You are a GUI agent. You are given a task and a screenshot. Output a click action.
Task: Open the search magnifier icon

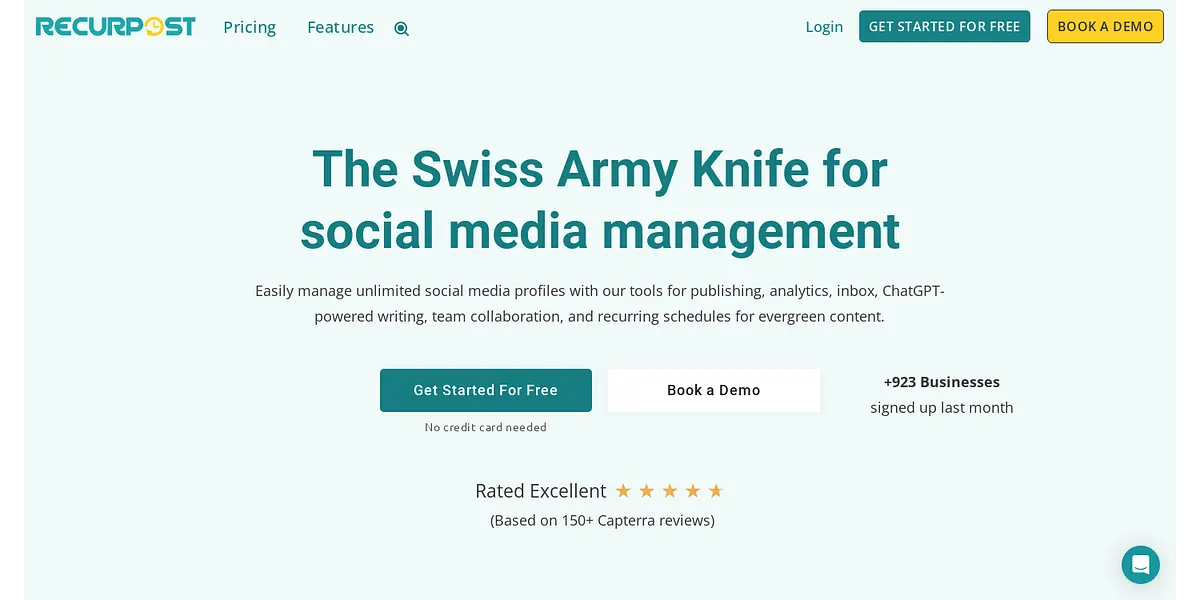coord(401,28)
